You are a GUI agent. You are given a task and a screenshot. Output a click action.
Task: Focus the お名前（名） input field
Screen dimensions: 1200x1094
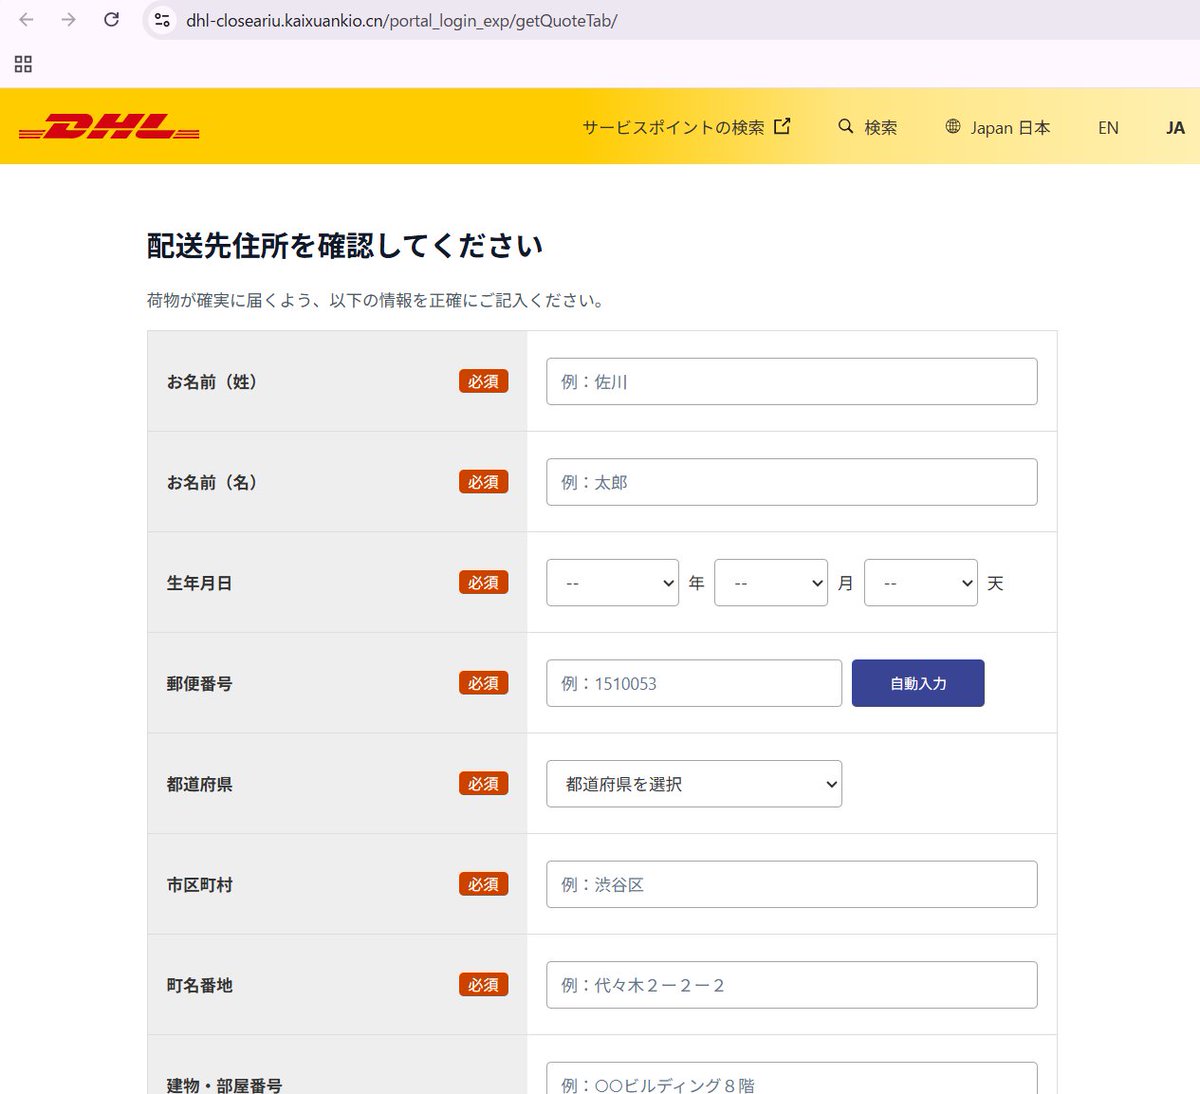tap(791, 482)
